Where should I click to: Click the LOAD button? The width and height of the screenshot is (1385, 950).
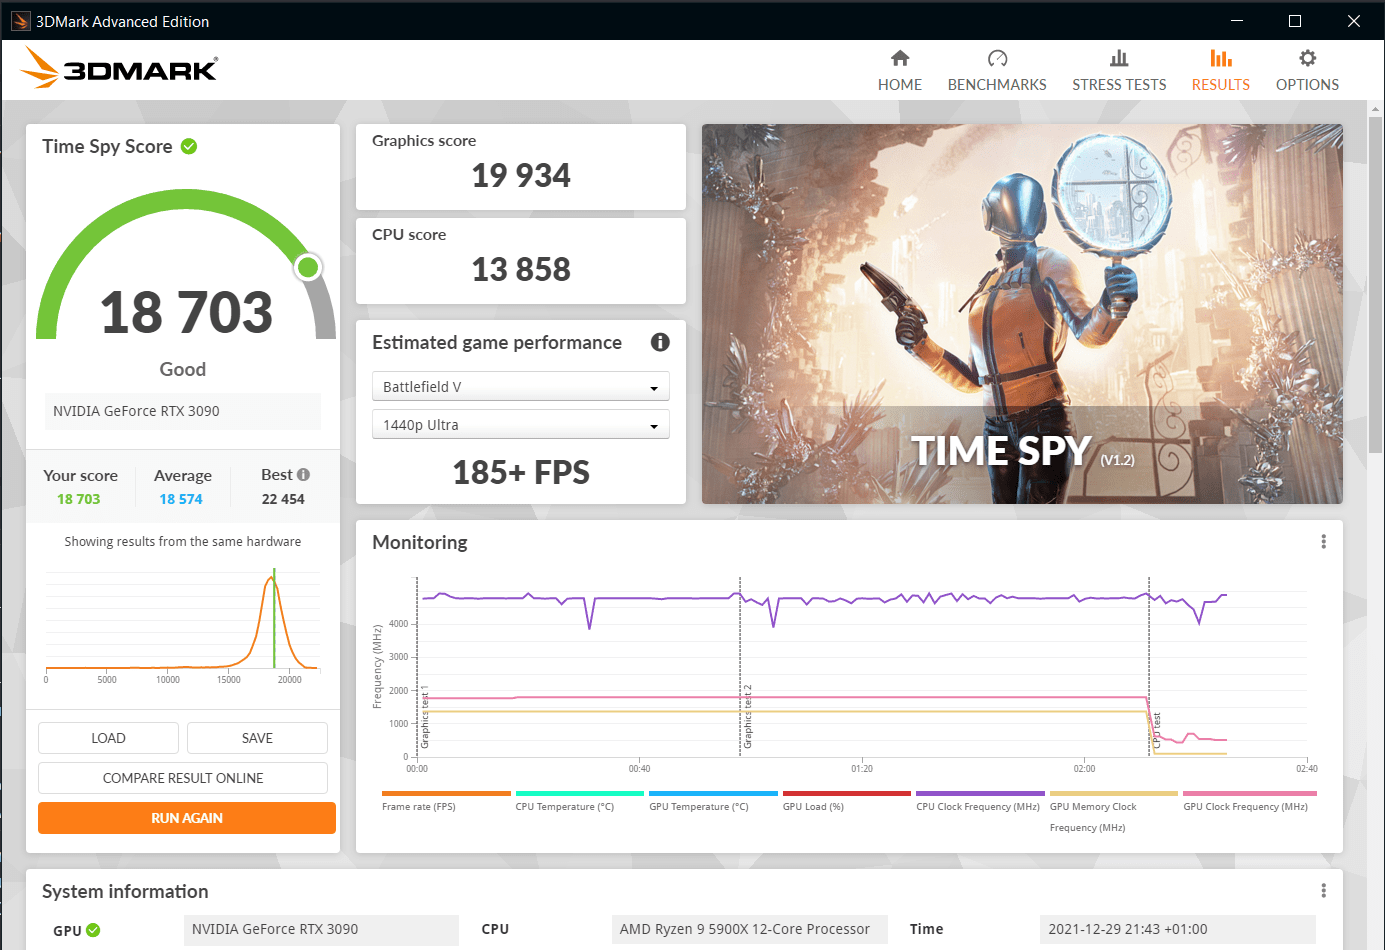[x=108, y=738]
